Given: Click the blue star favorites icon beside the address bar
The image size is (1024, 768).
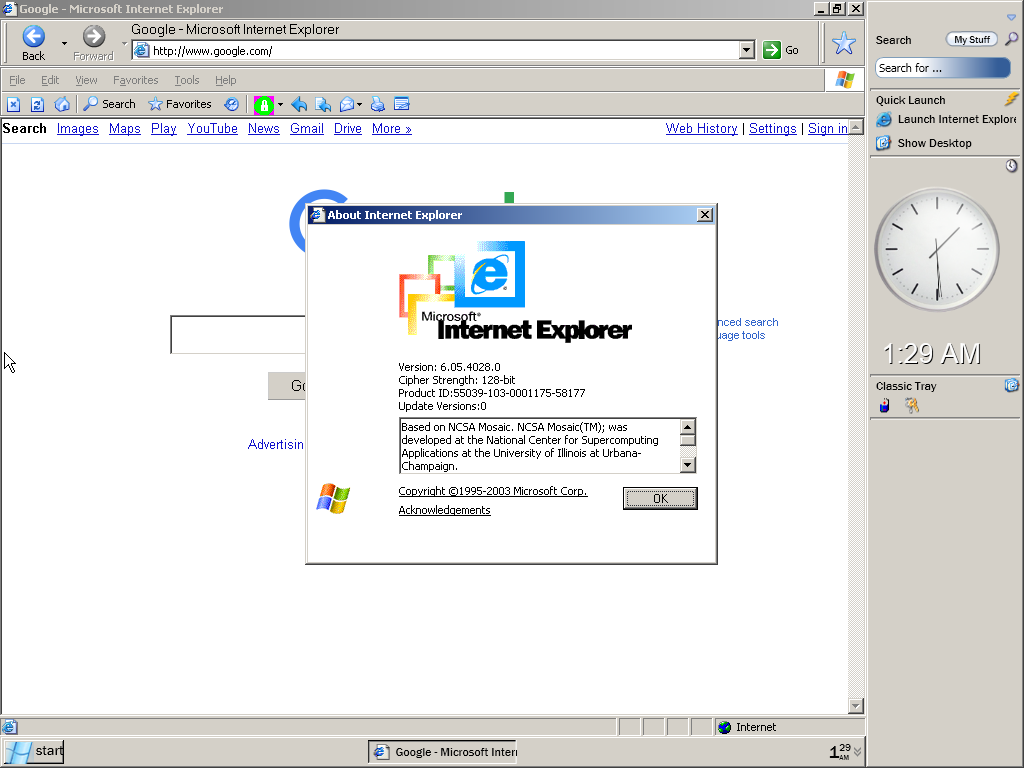Looking at the screenshot, I should click(844, 44).
